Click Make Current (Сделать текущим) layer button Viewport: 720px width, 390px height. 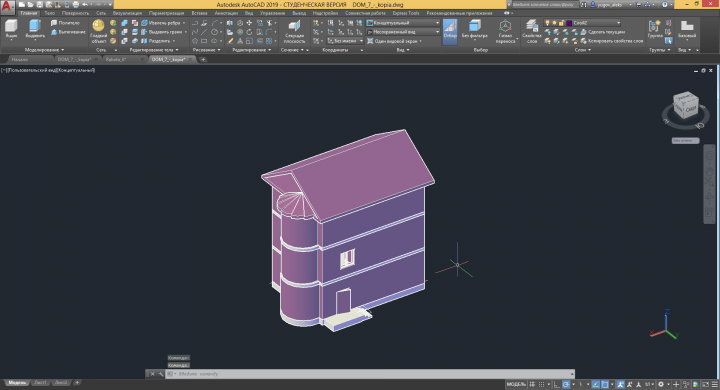602,32
